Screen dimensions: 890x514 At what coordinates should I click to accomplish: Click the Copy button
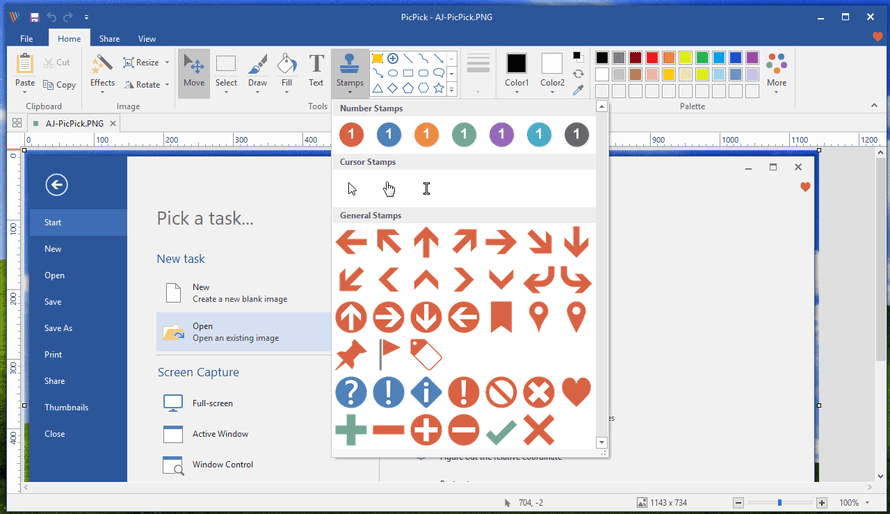click(59, 85)
